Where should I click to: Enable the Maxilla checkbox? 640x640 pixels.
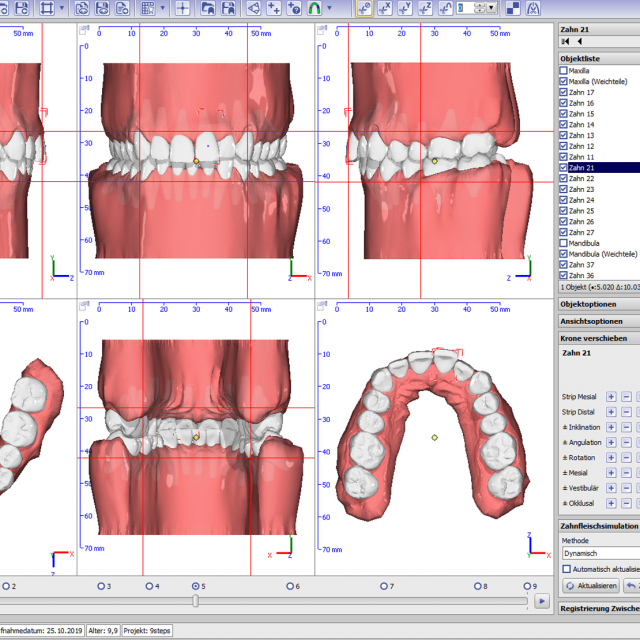564,71
